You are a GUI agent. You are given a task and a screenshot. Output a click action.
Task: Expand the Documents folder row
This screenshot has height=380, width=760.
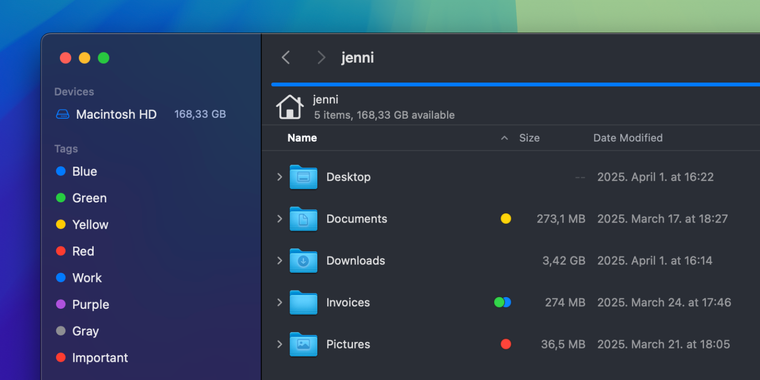click(x=279, y=219)
